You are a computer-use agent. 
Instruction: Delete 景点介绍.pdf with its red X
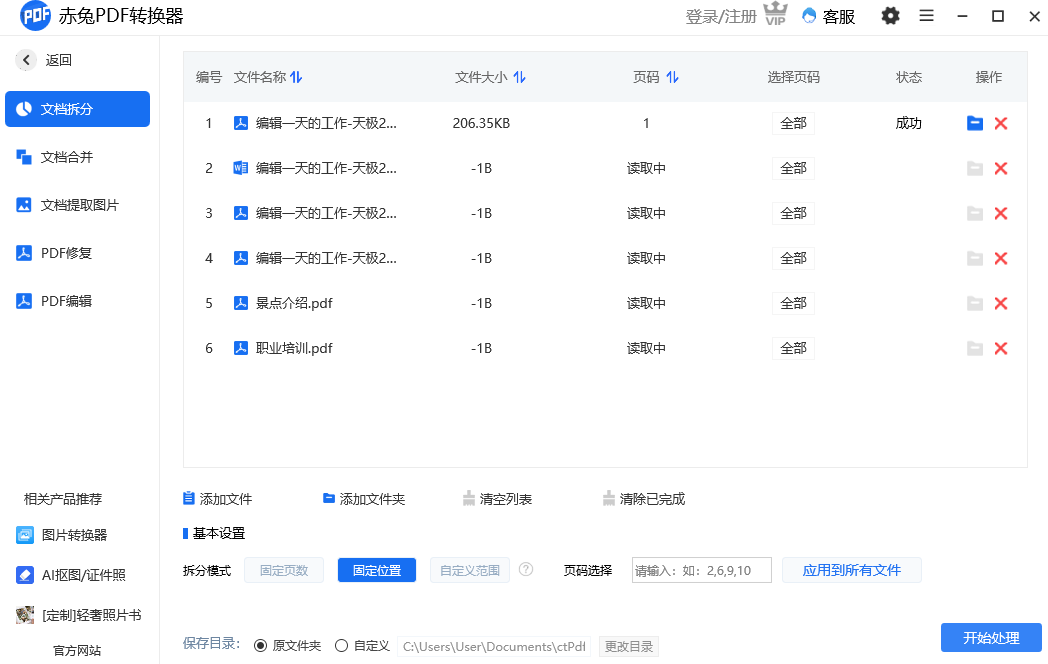1001,303
